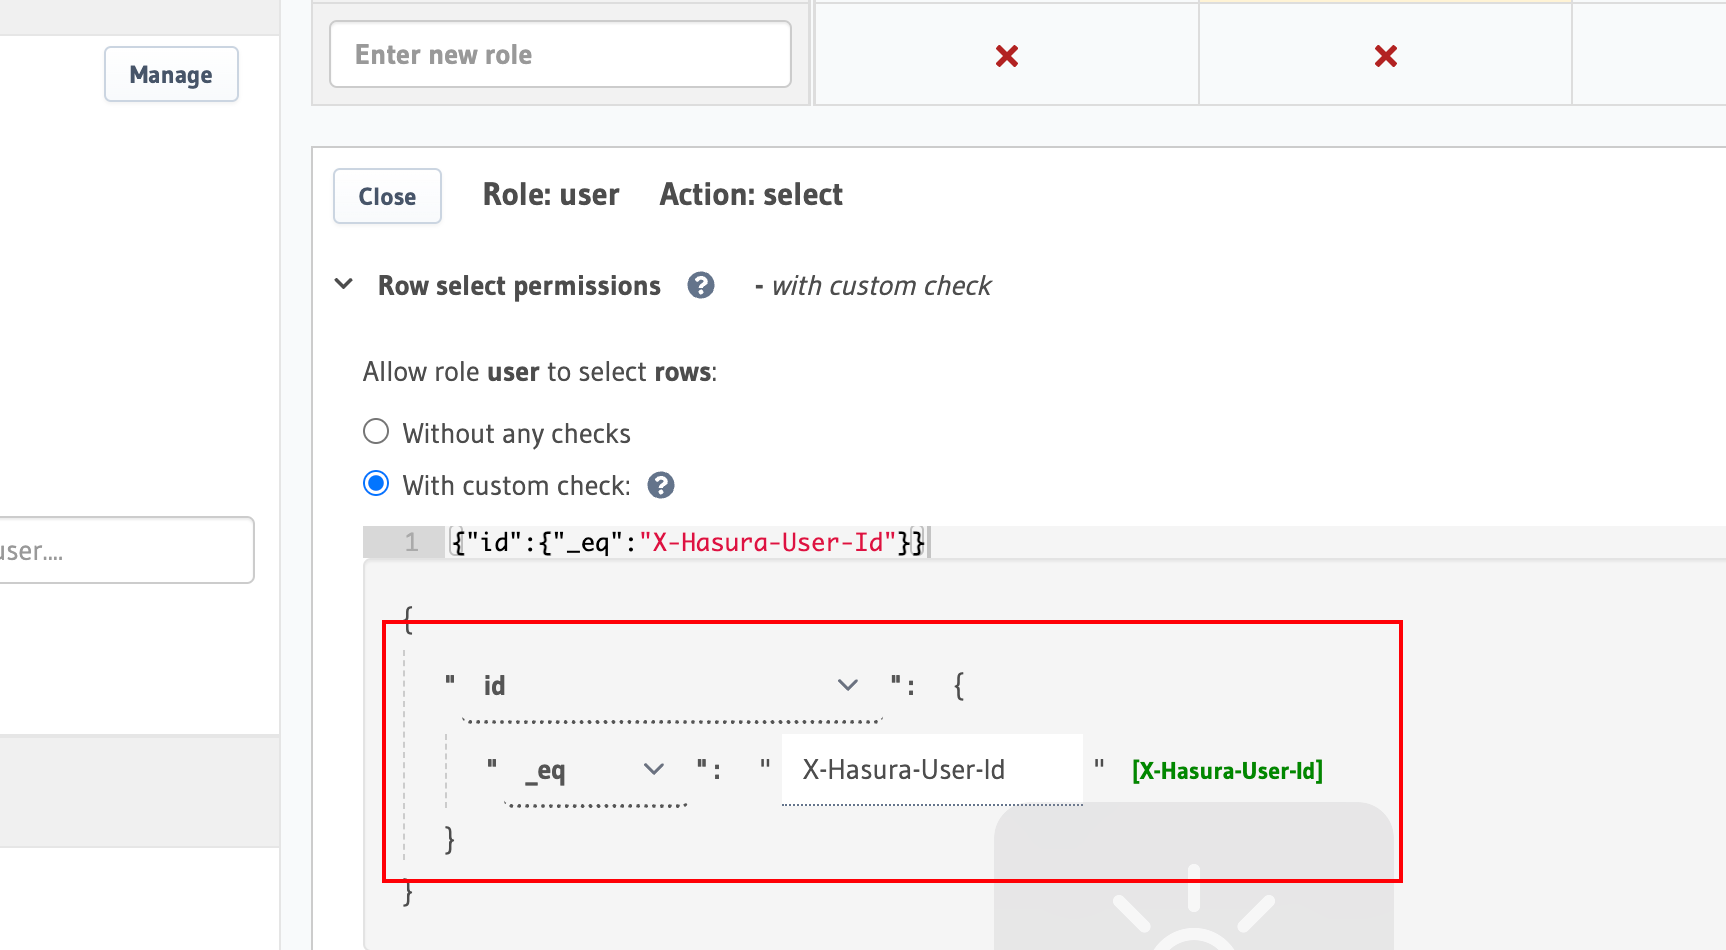Click into the JSON permission code editor line

click(1084, 542)
